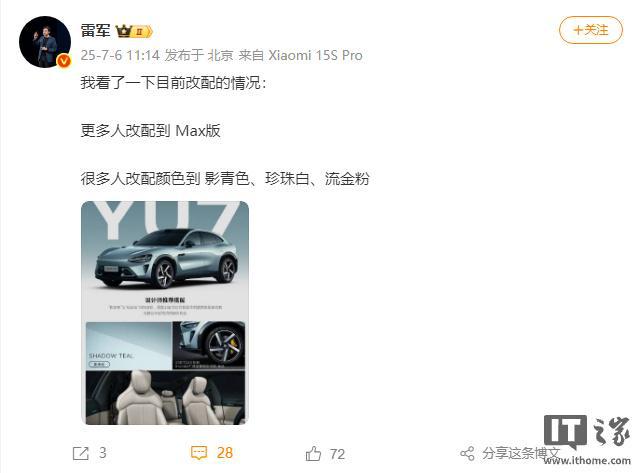
Task: Click the crown membership level badge
Action: (134, 31)
